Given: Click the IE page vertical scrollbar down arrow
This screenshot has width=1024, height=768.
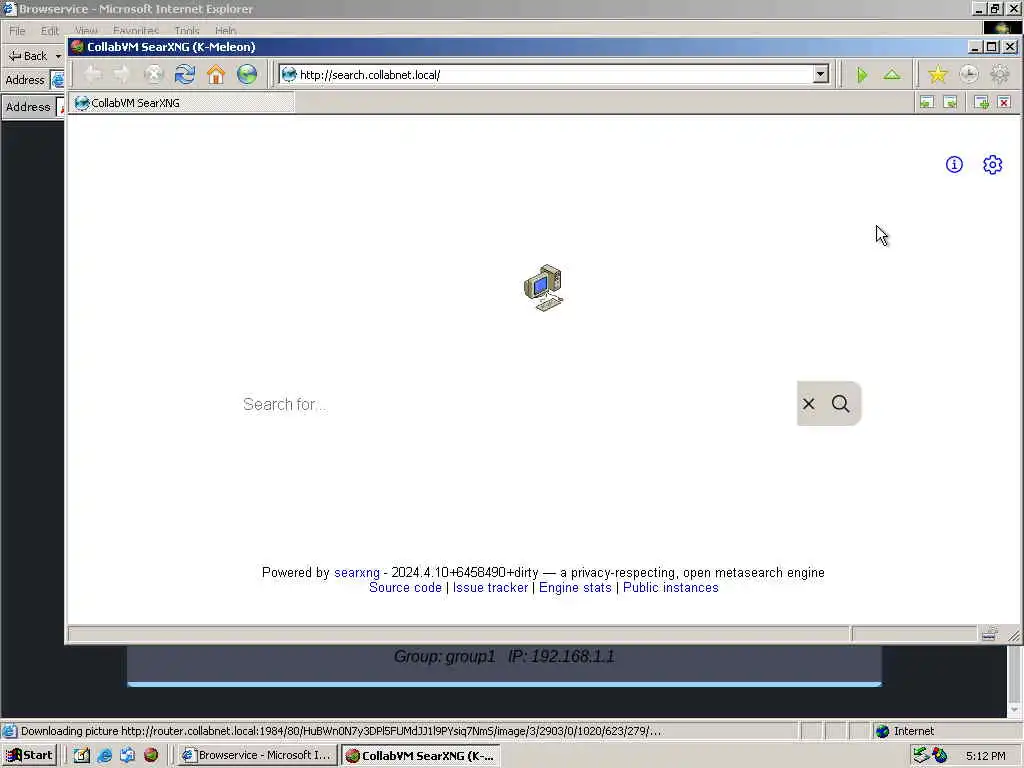Looking at the screenshot, I should [x=1014, y=709].
